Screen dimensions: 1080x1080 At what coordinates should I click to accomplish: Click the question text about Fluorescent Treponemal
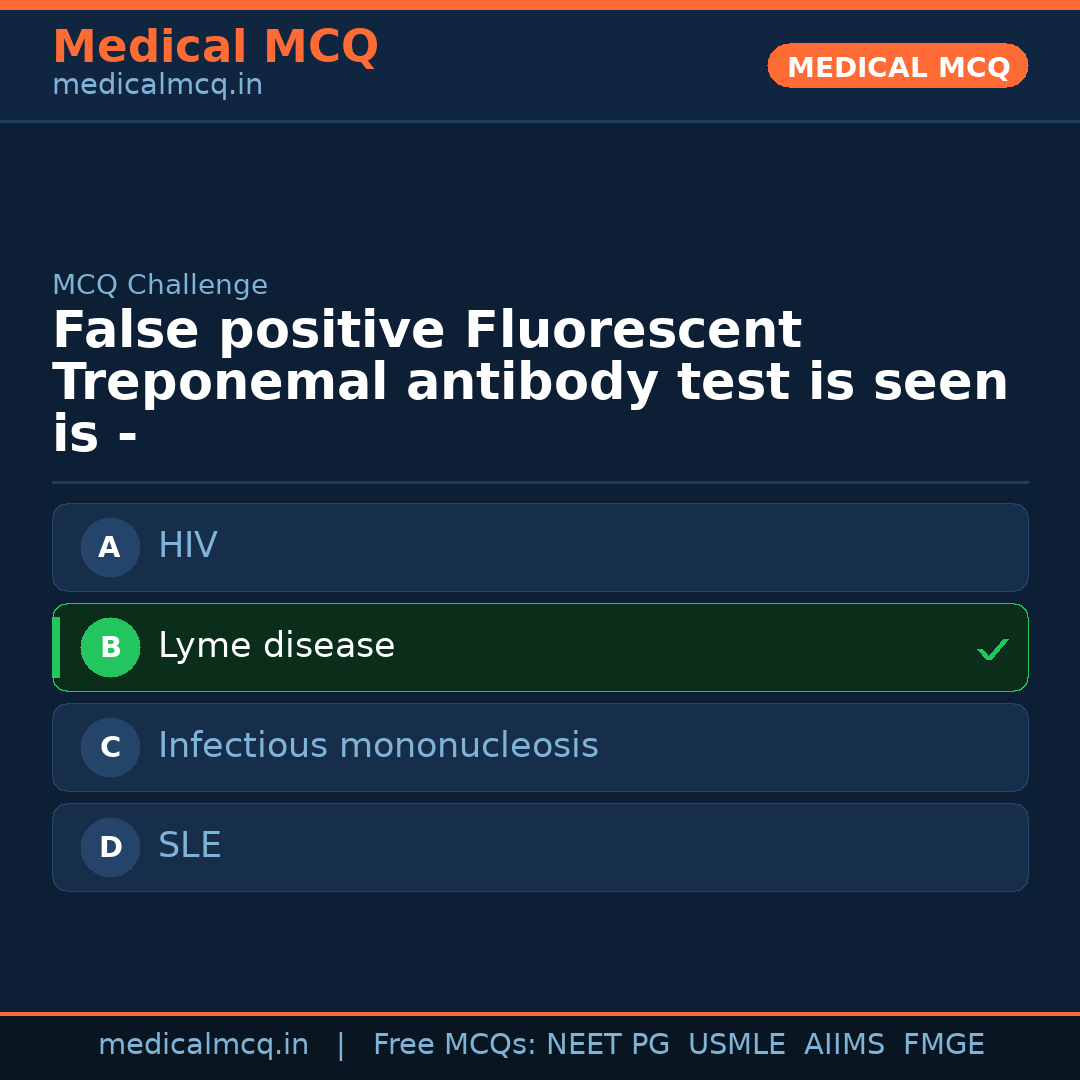click(x=530, y=383)
